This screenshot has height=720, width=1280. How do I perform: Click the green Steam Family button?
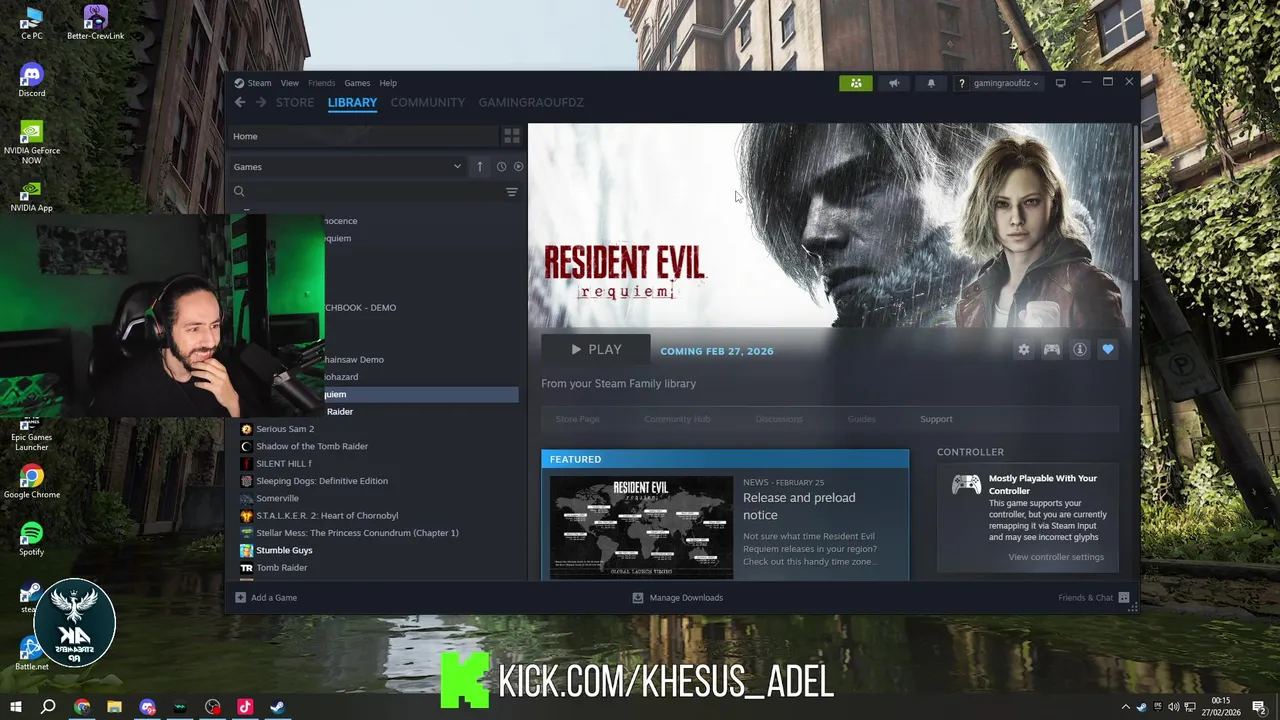[856, 83]
